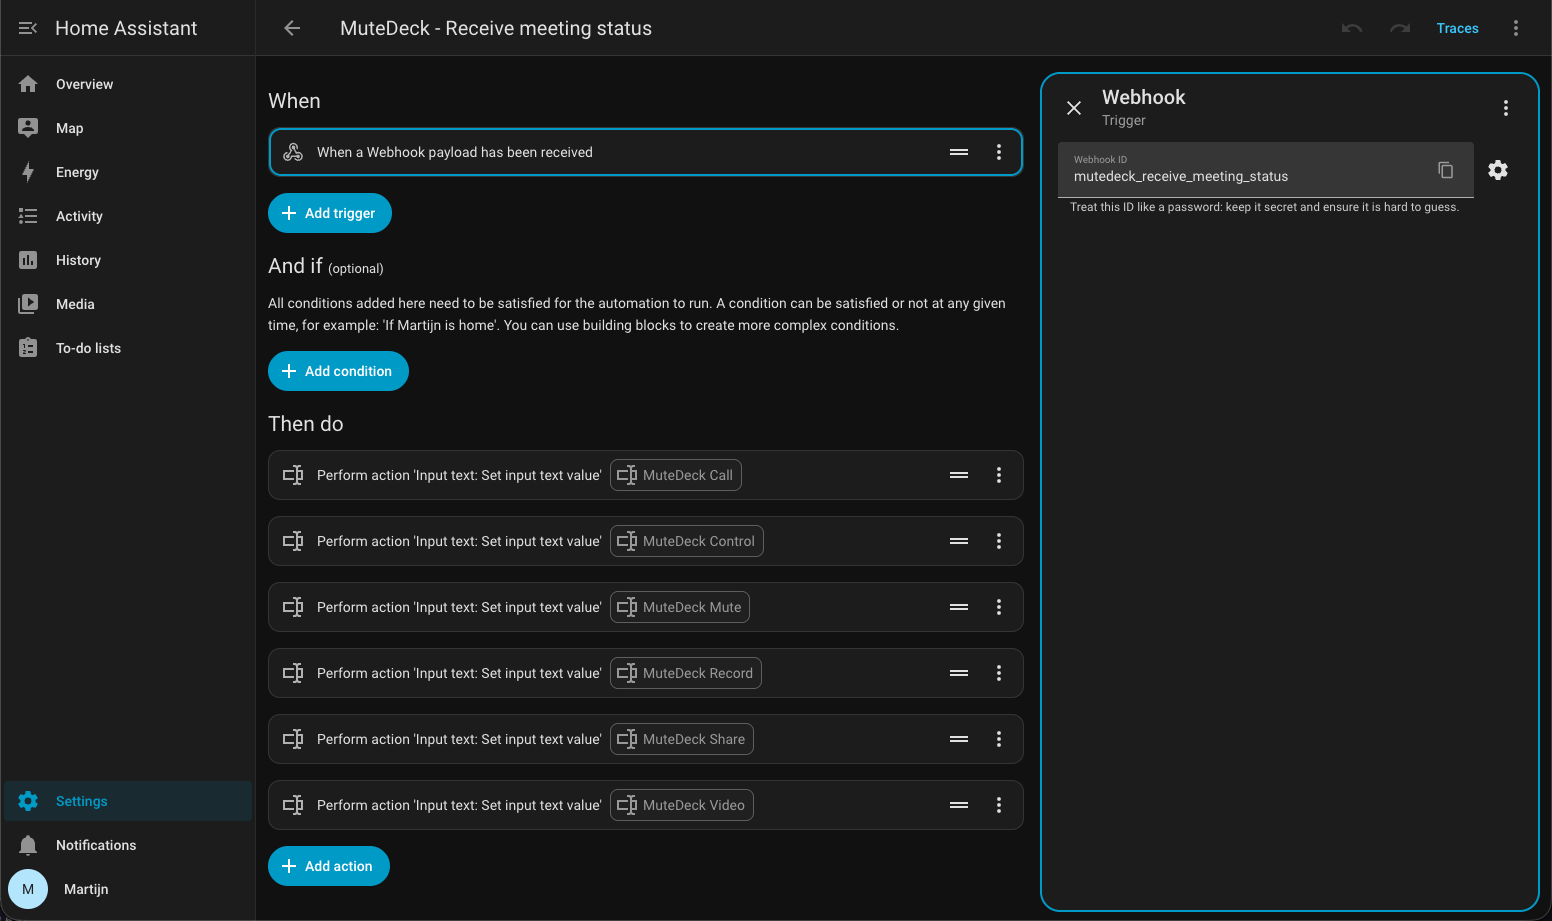Open webhook settings gear icon

1498,170
